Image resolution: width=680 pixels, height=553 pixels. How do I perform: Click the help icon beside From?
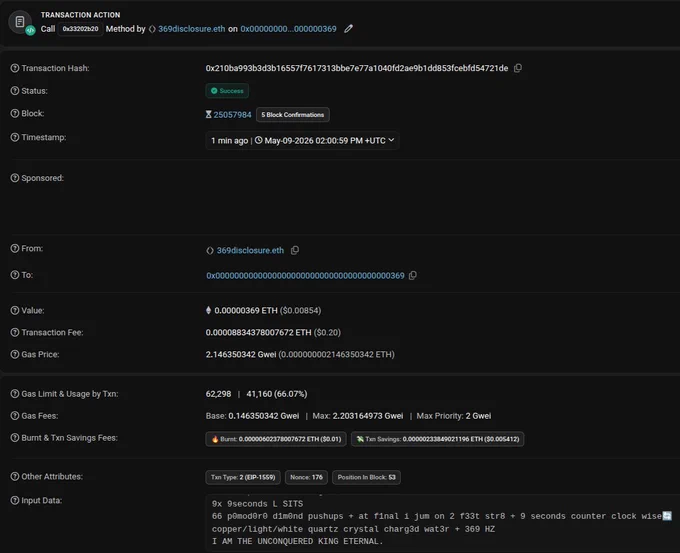click(15, 249)
